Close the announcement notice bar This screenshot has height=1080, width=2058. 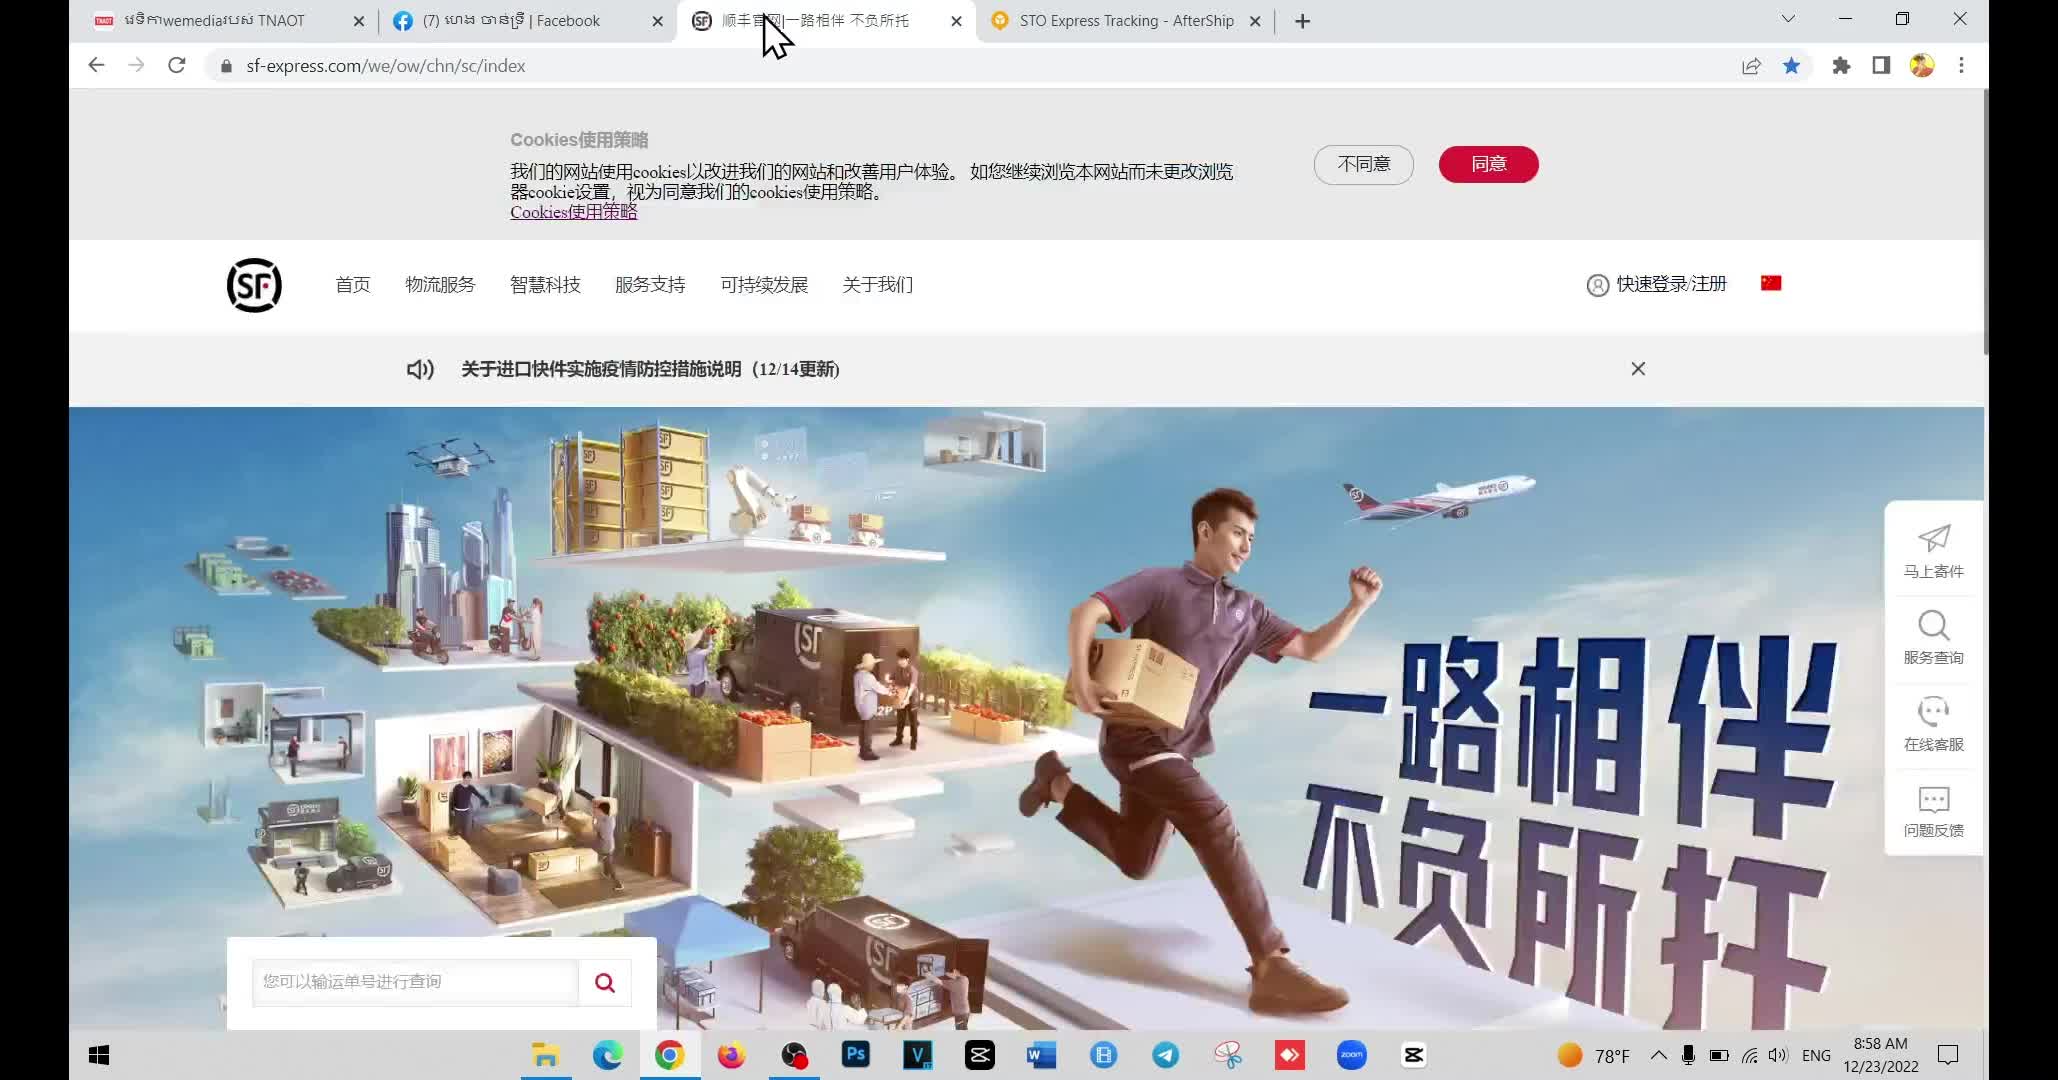point(1638,369)
